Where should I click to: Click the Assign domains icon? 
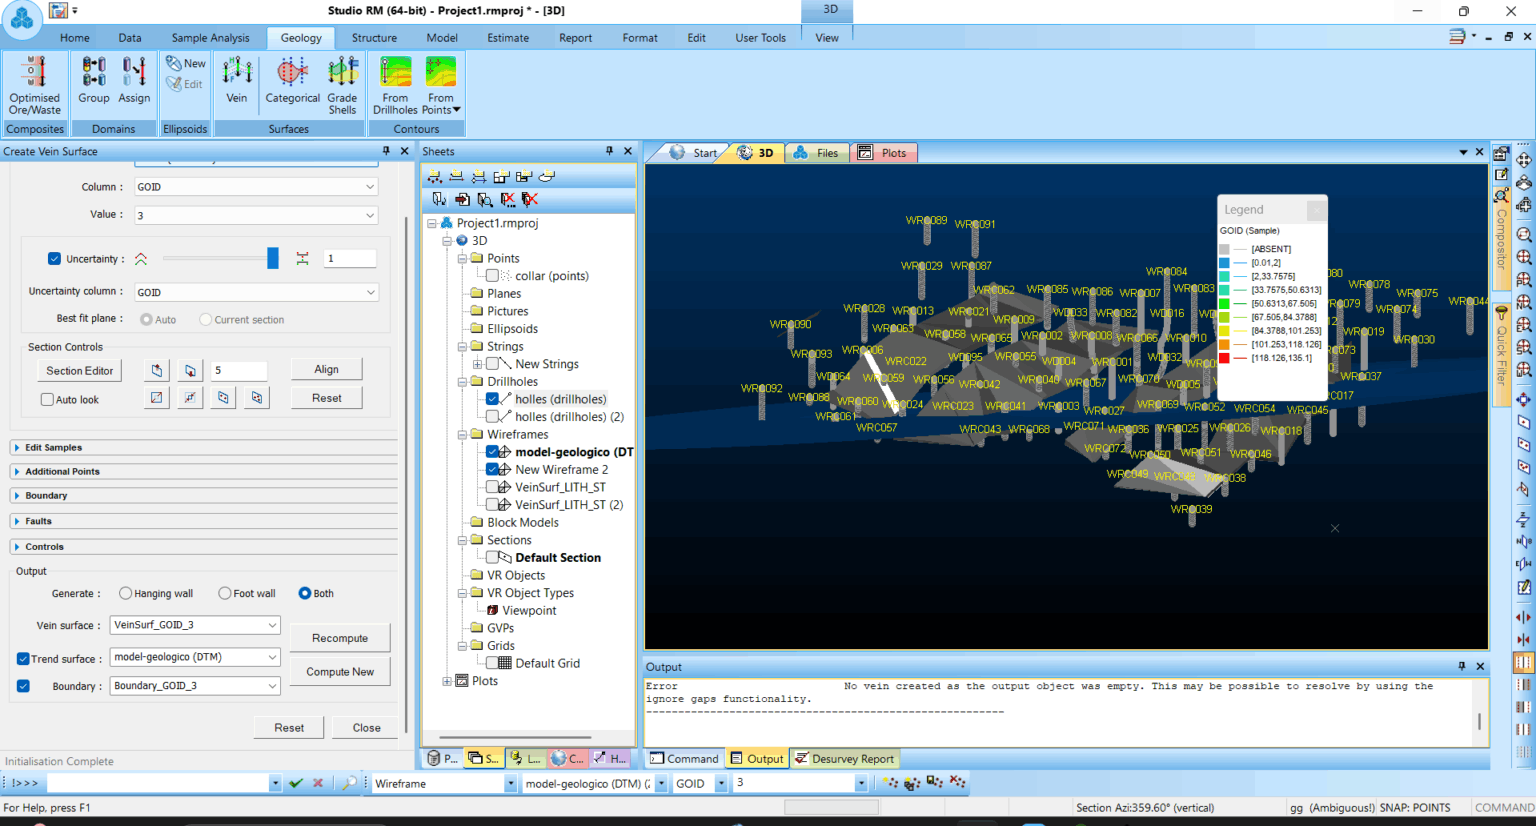pos(134,80)
